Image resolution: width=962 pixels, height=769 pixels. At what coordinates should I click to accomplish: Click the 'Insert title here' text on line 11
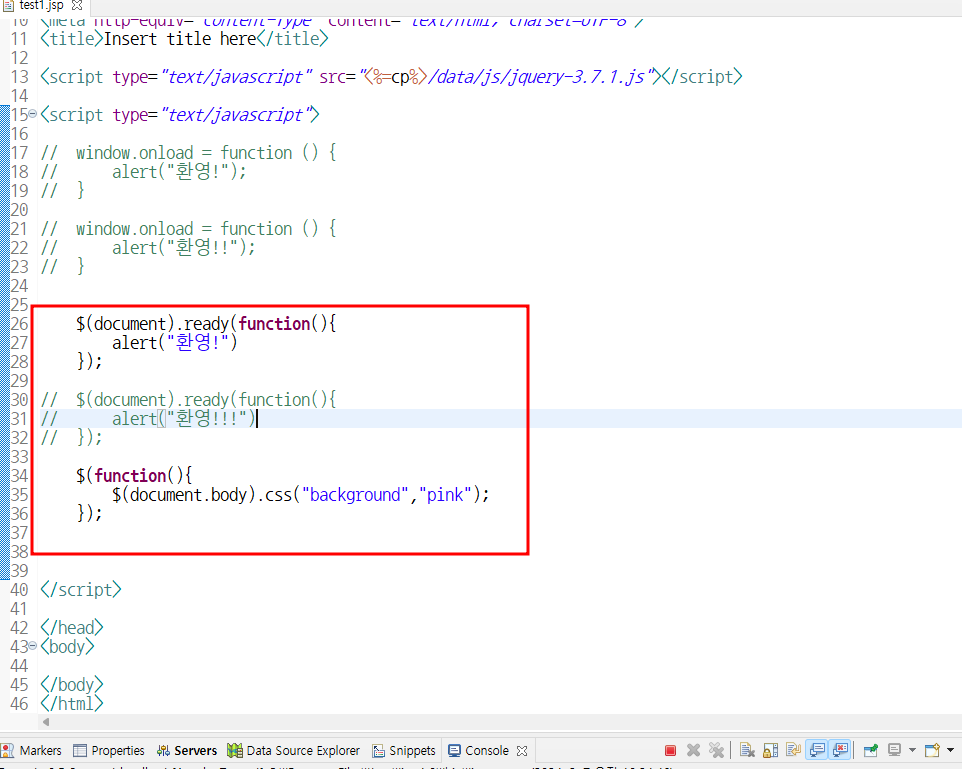click(x=180, y=39)
